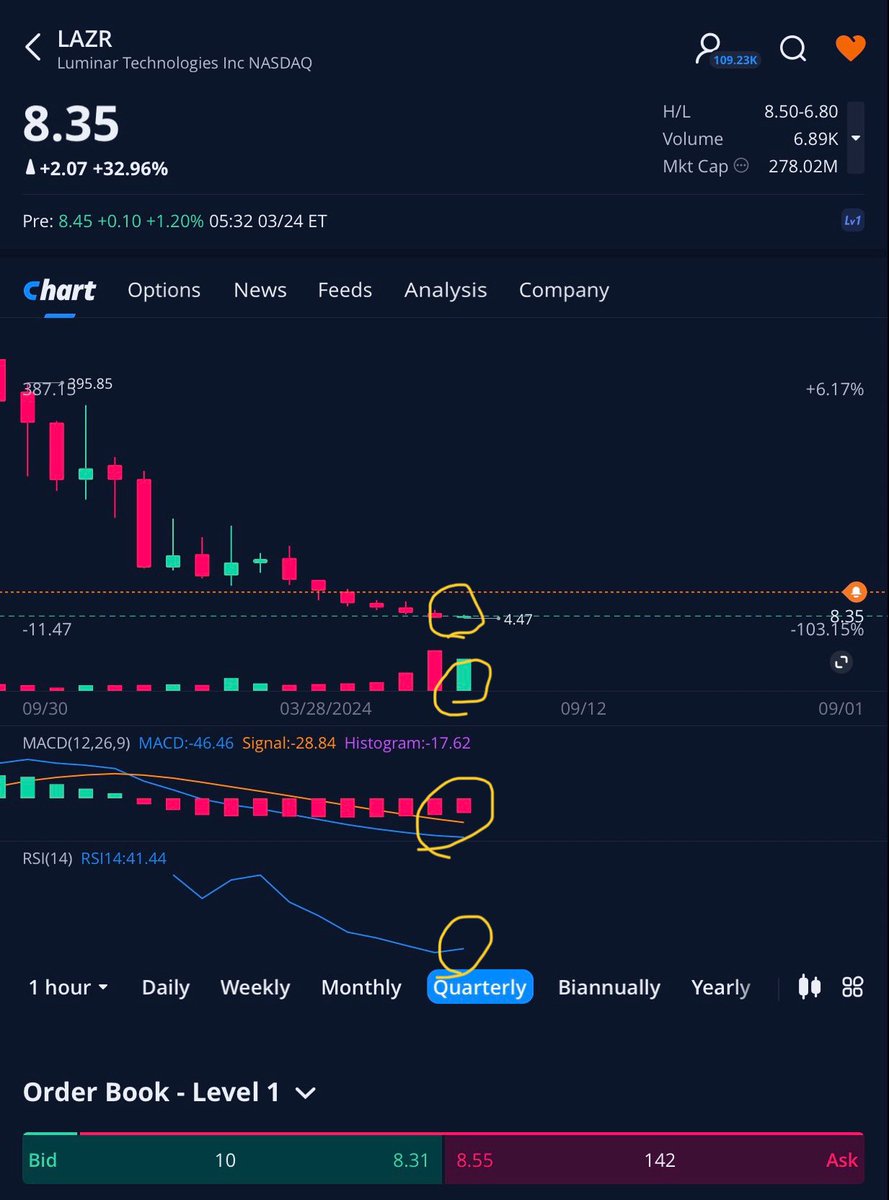Screen dimensions: 889x1200
Task: Open the search magnifier icon
Action: [793, 48]
